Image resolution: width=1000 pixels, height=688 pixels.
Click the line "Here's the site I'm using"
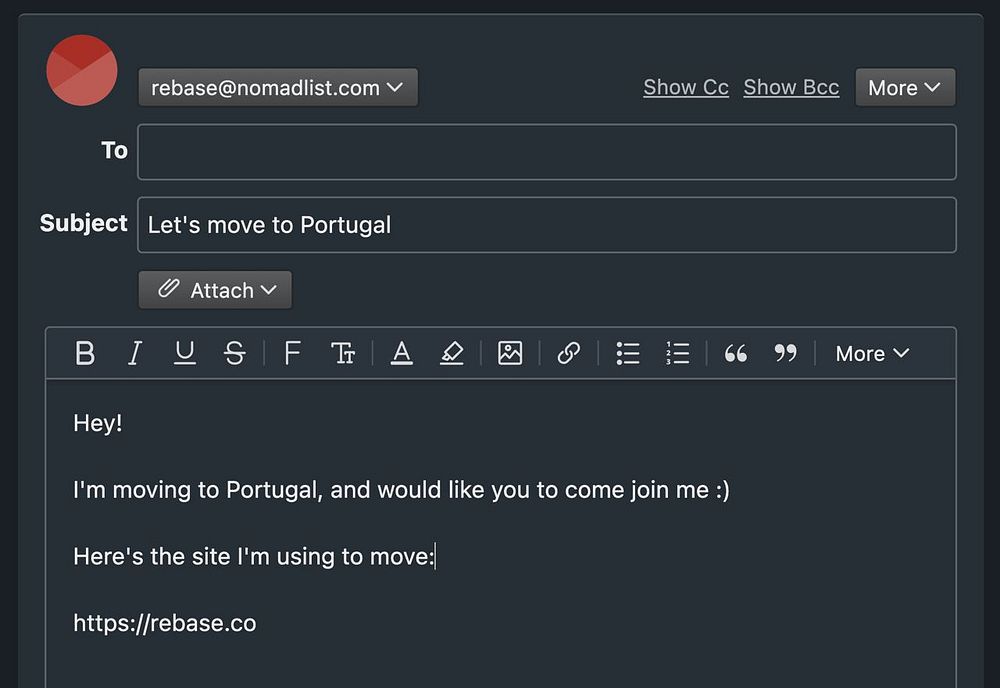click(254, 557)
